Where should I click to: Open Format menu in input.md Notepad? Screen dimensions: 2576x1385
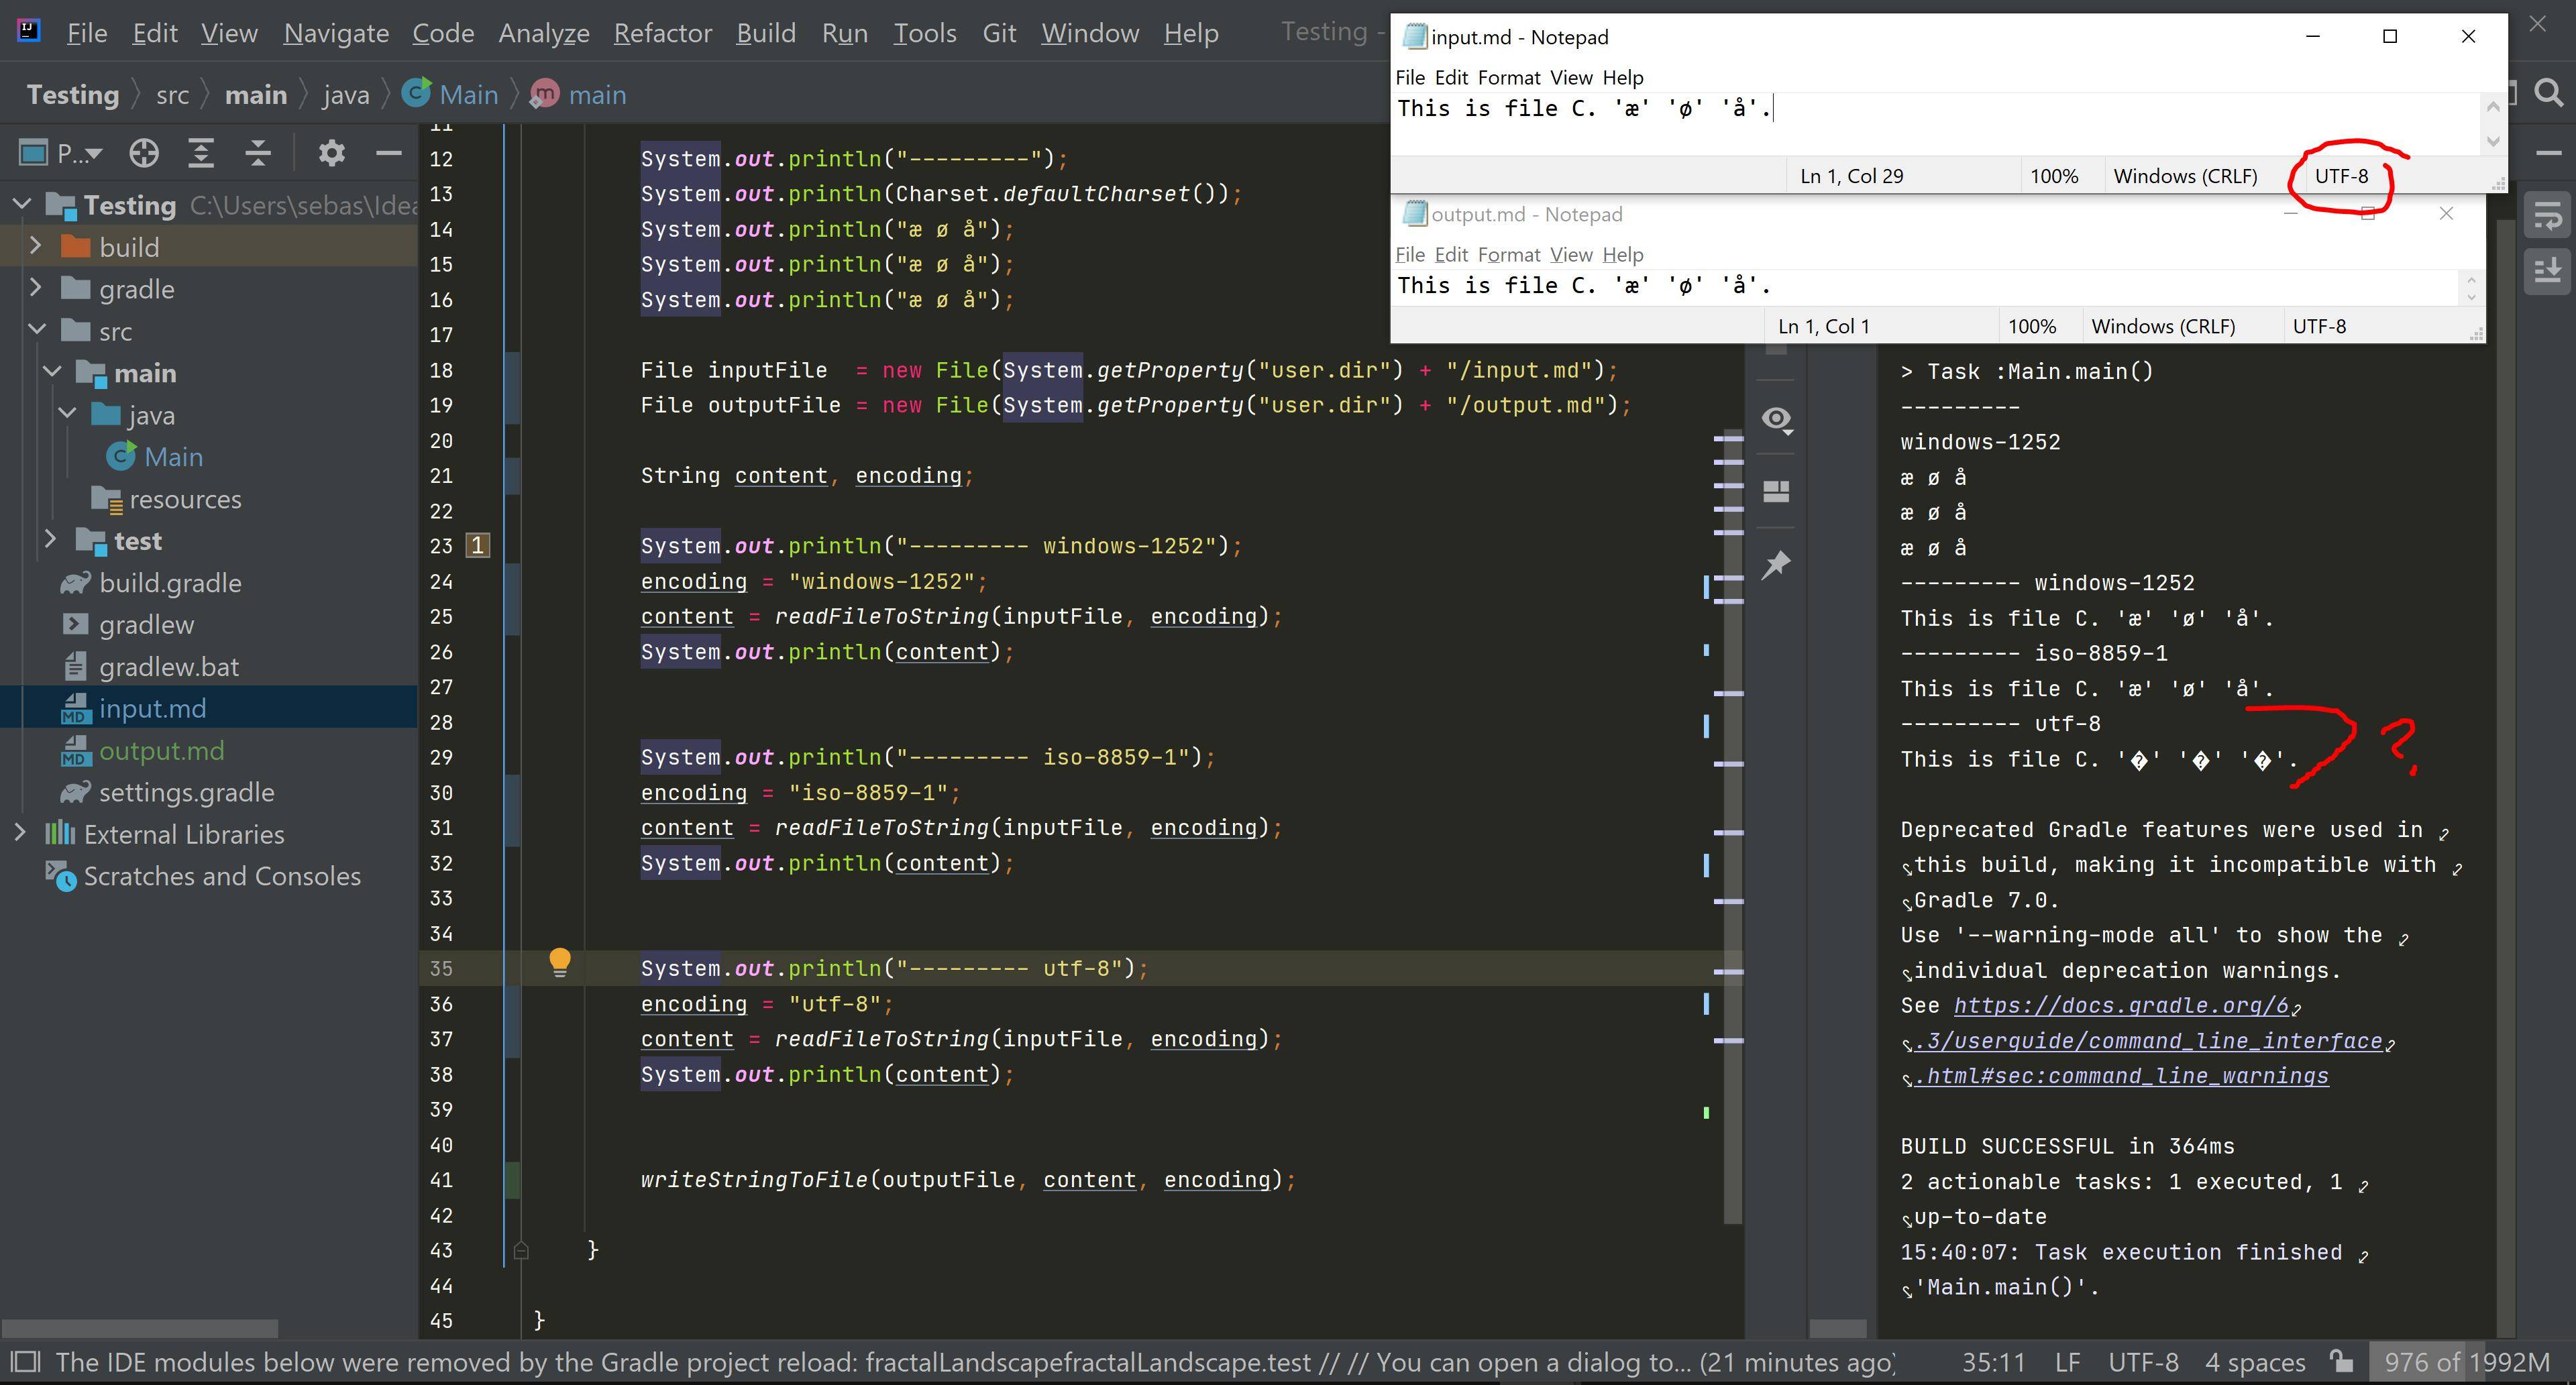1508,77
